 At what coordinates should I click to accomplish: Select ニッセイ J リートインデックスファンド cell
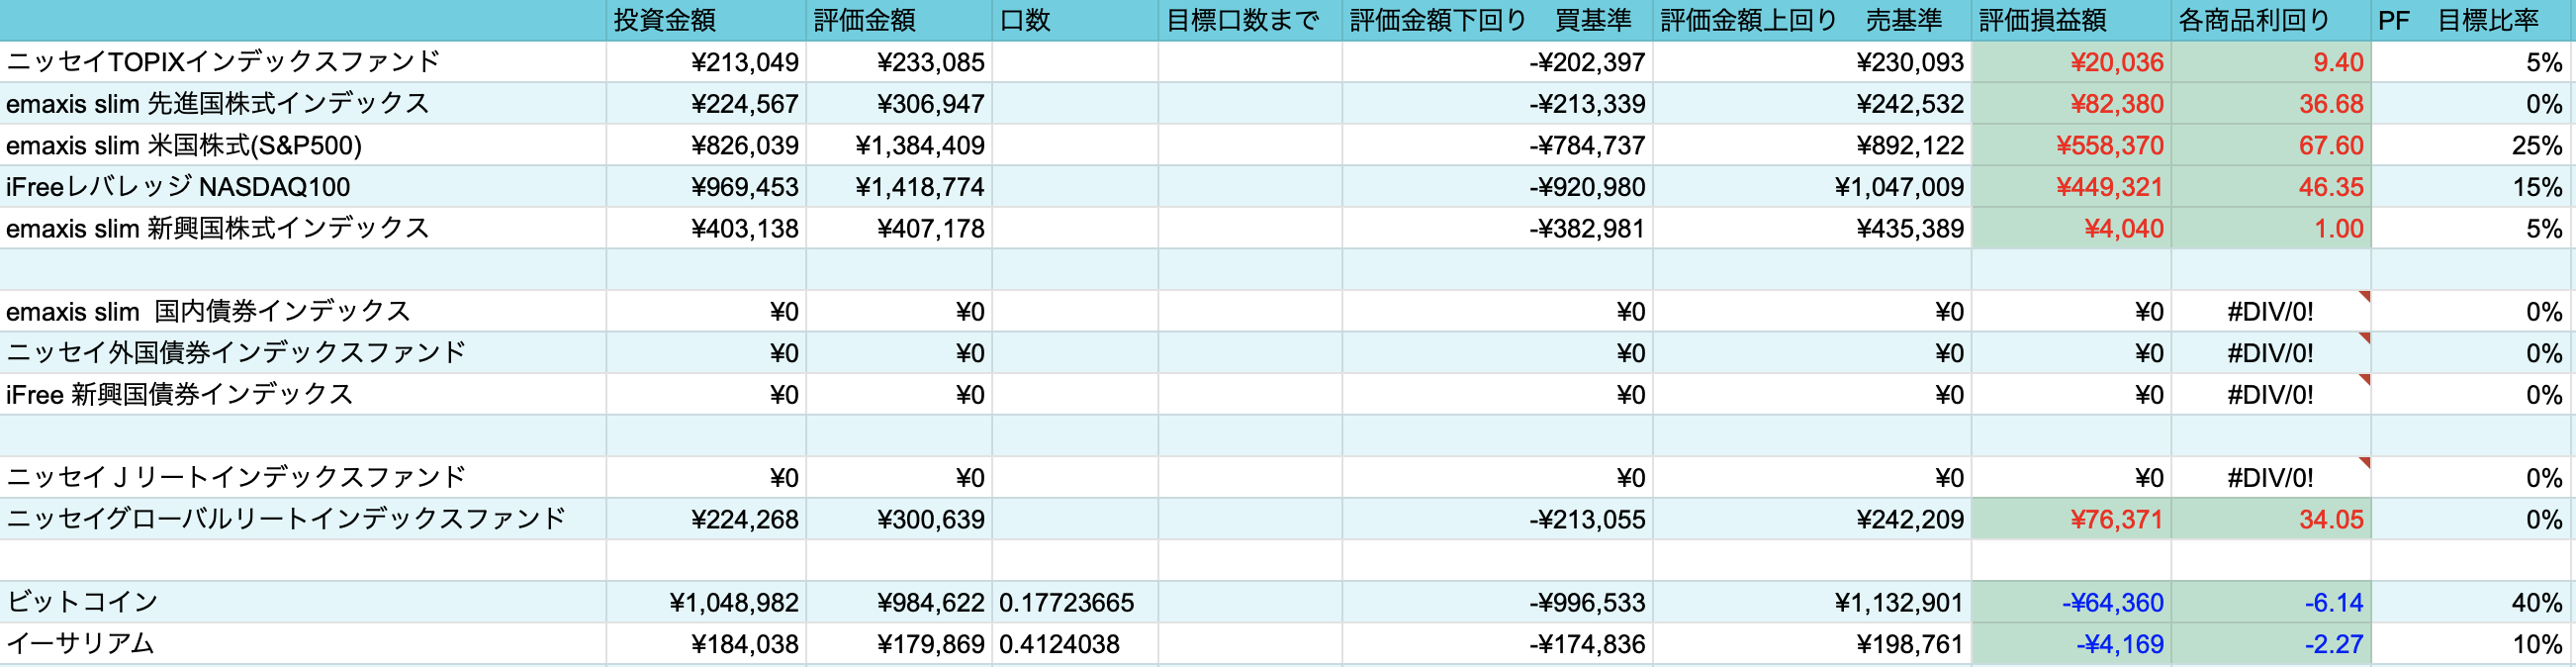pyautogui.click(x=303, y=478)
